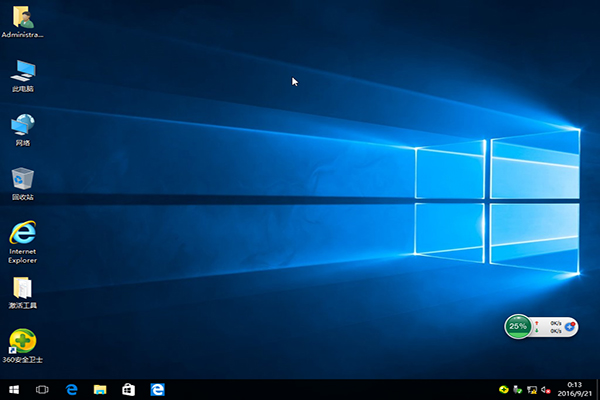The width and height of the screenshot is (600, 400).
Task: Select the 此电脑 (This PC) desktop icon
Action: click(x=22, y=71)
